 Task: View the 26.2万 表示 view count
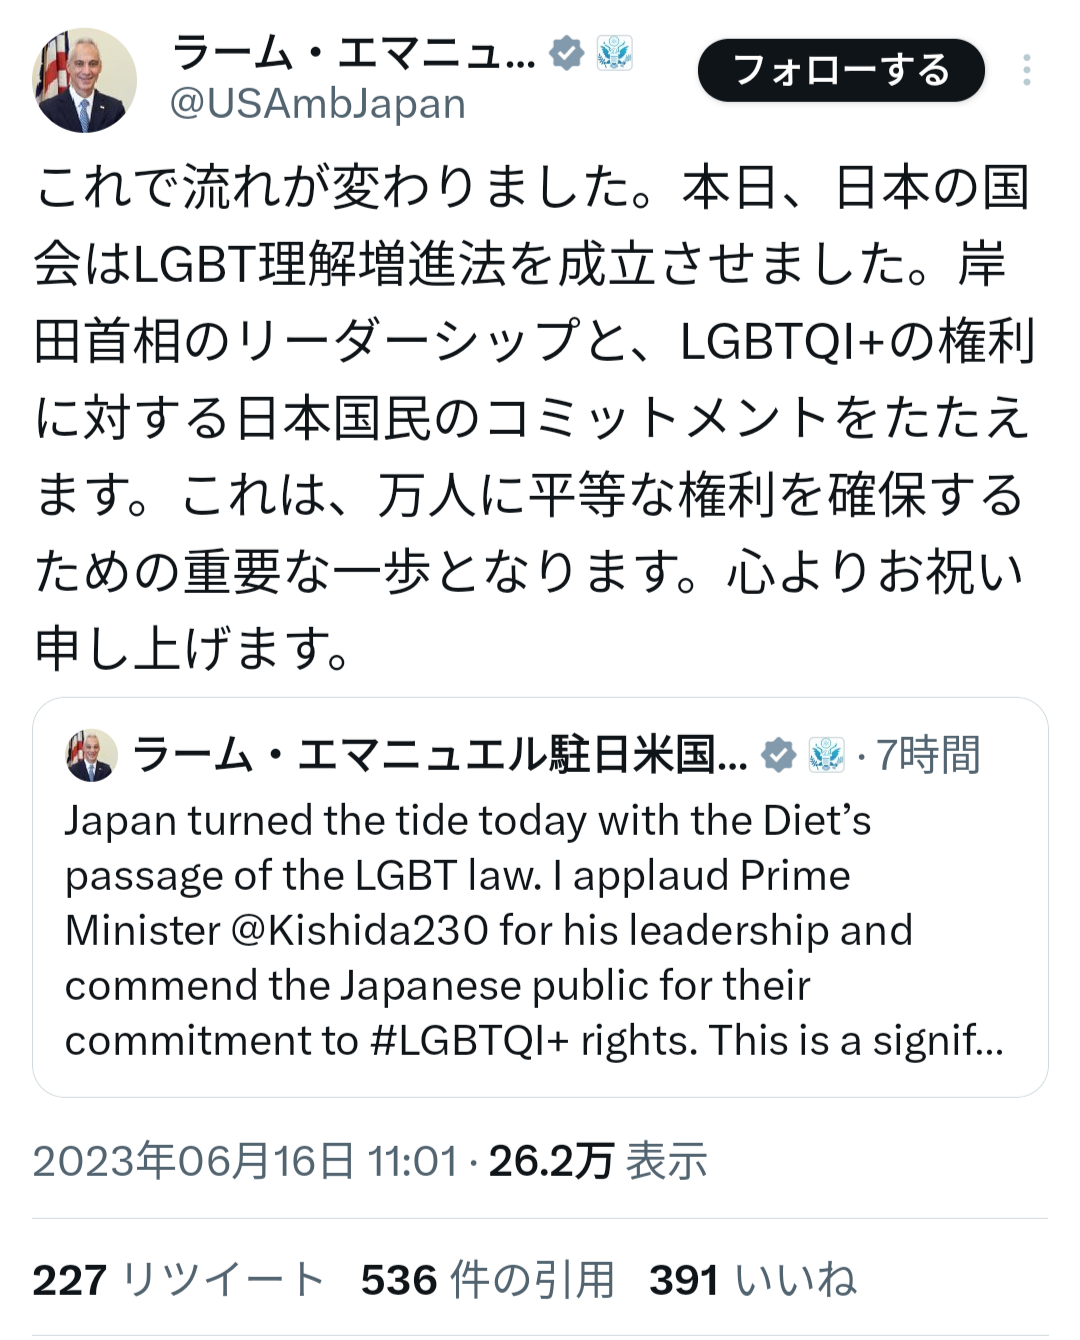(598, 1161)
